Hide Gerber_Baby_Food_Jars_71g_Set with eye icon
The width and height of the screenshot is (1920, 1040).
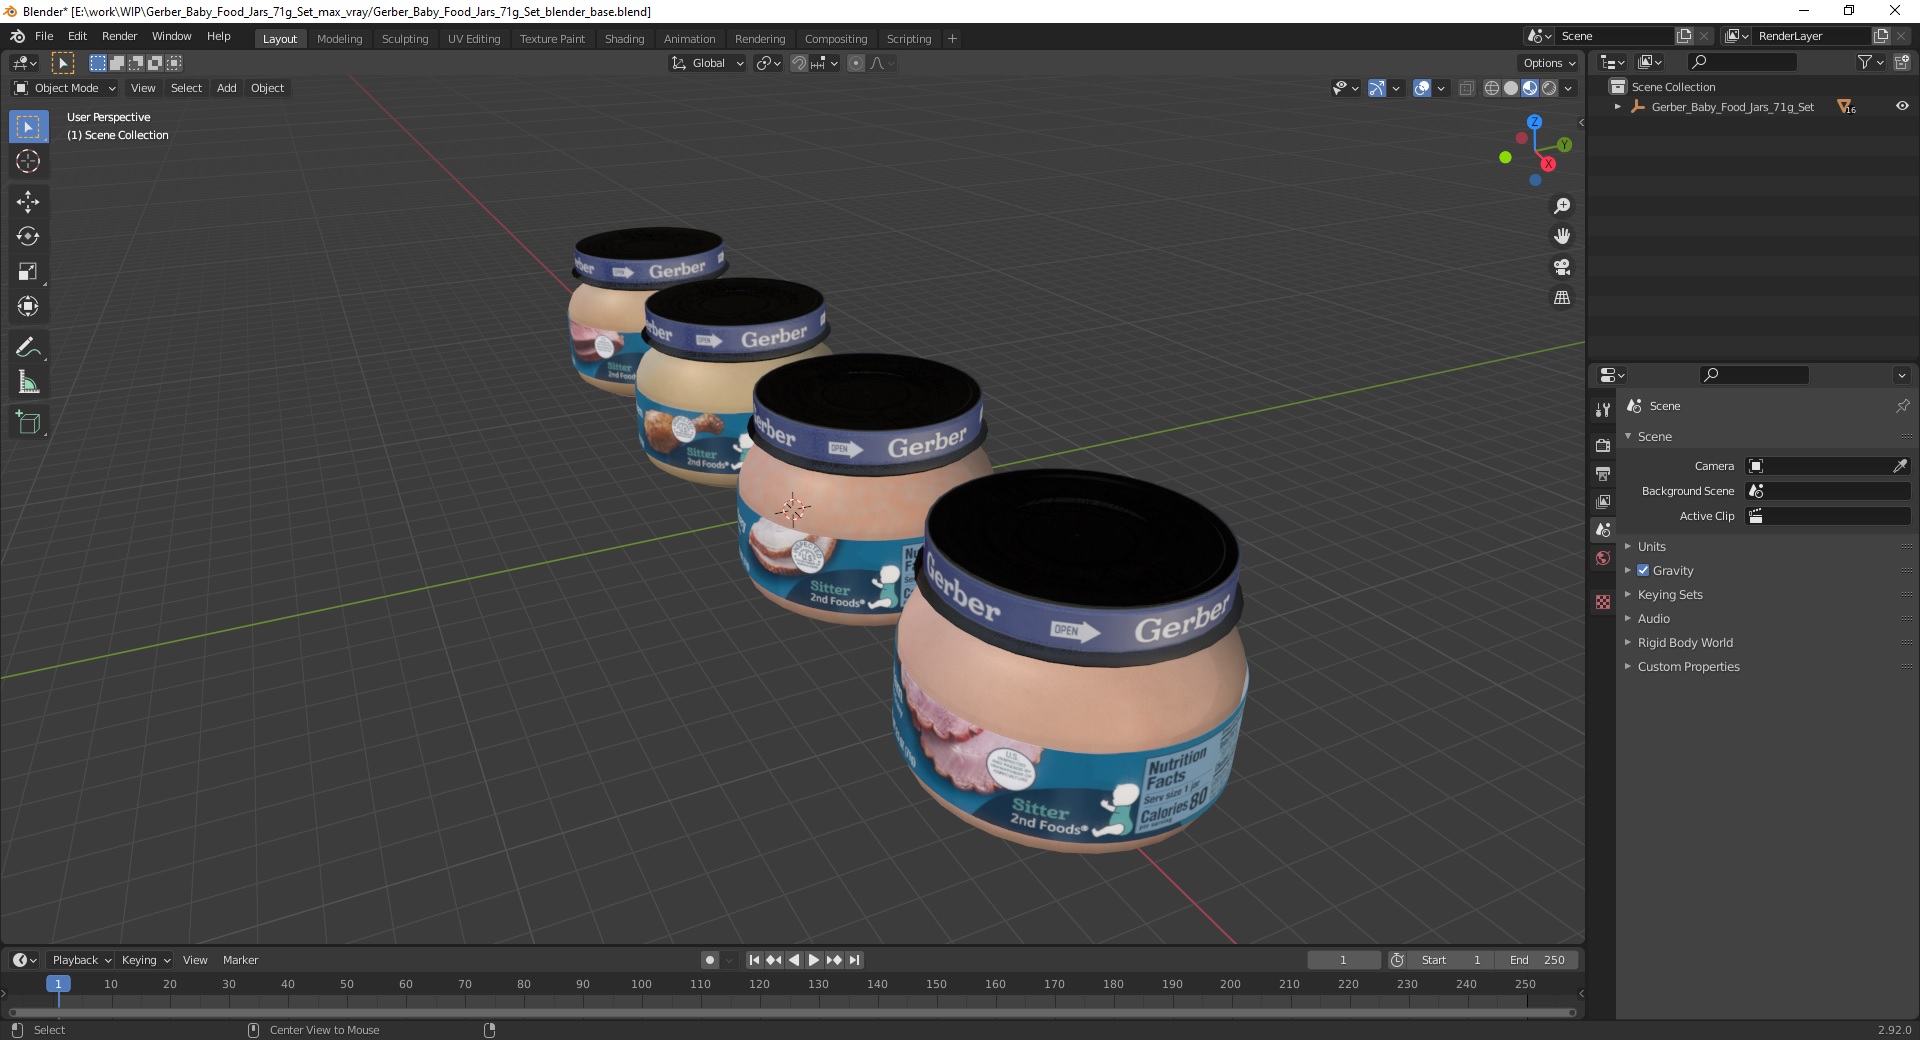(x=1902, y=106)
